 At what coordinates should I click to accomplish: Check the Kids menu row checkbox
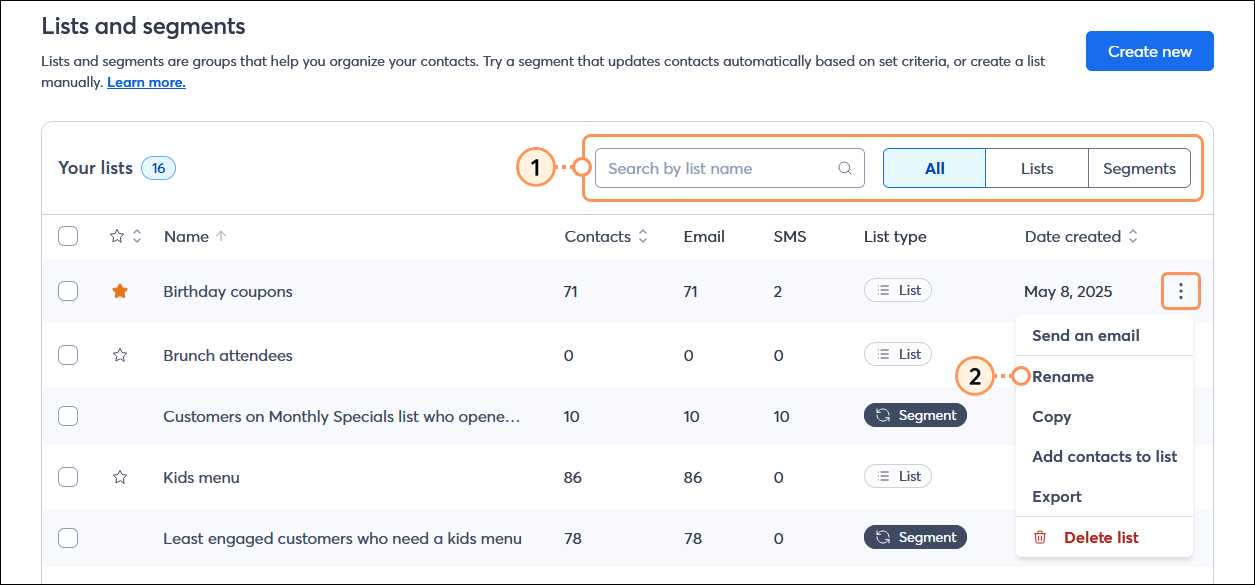click(x=68, y=477)
